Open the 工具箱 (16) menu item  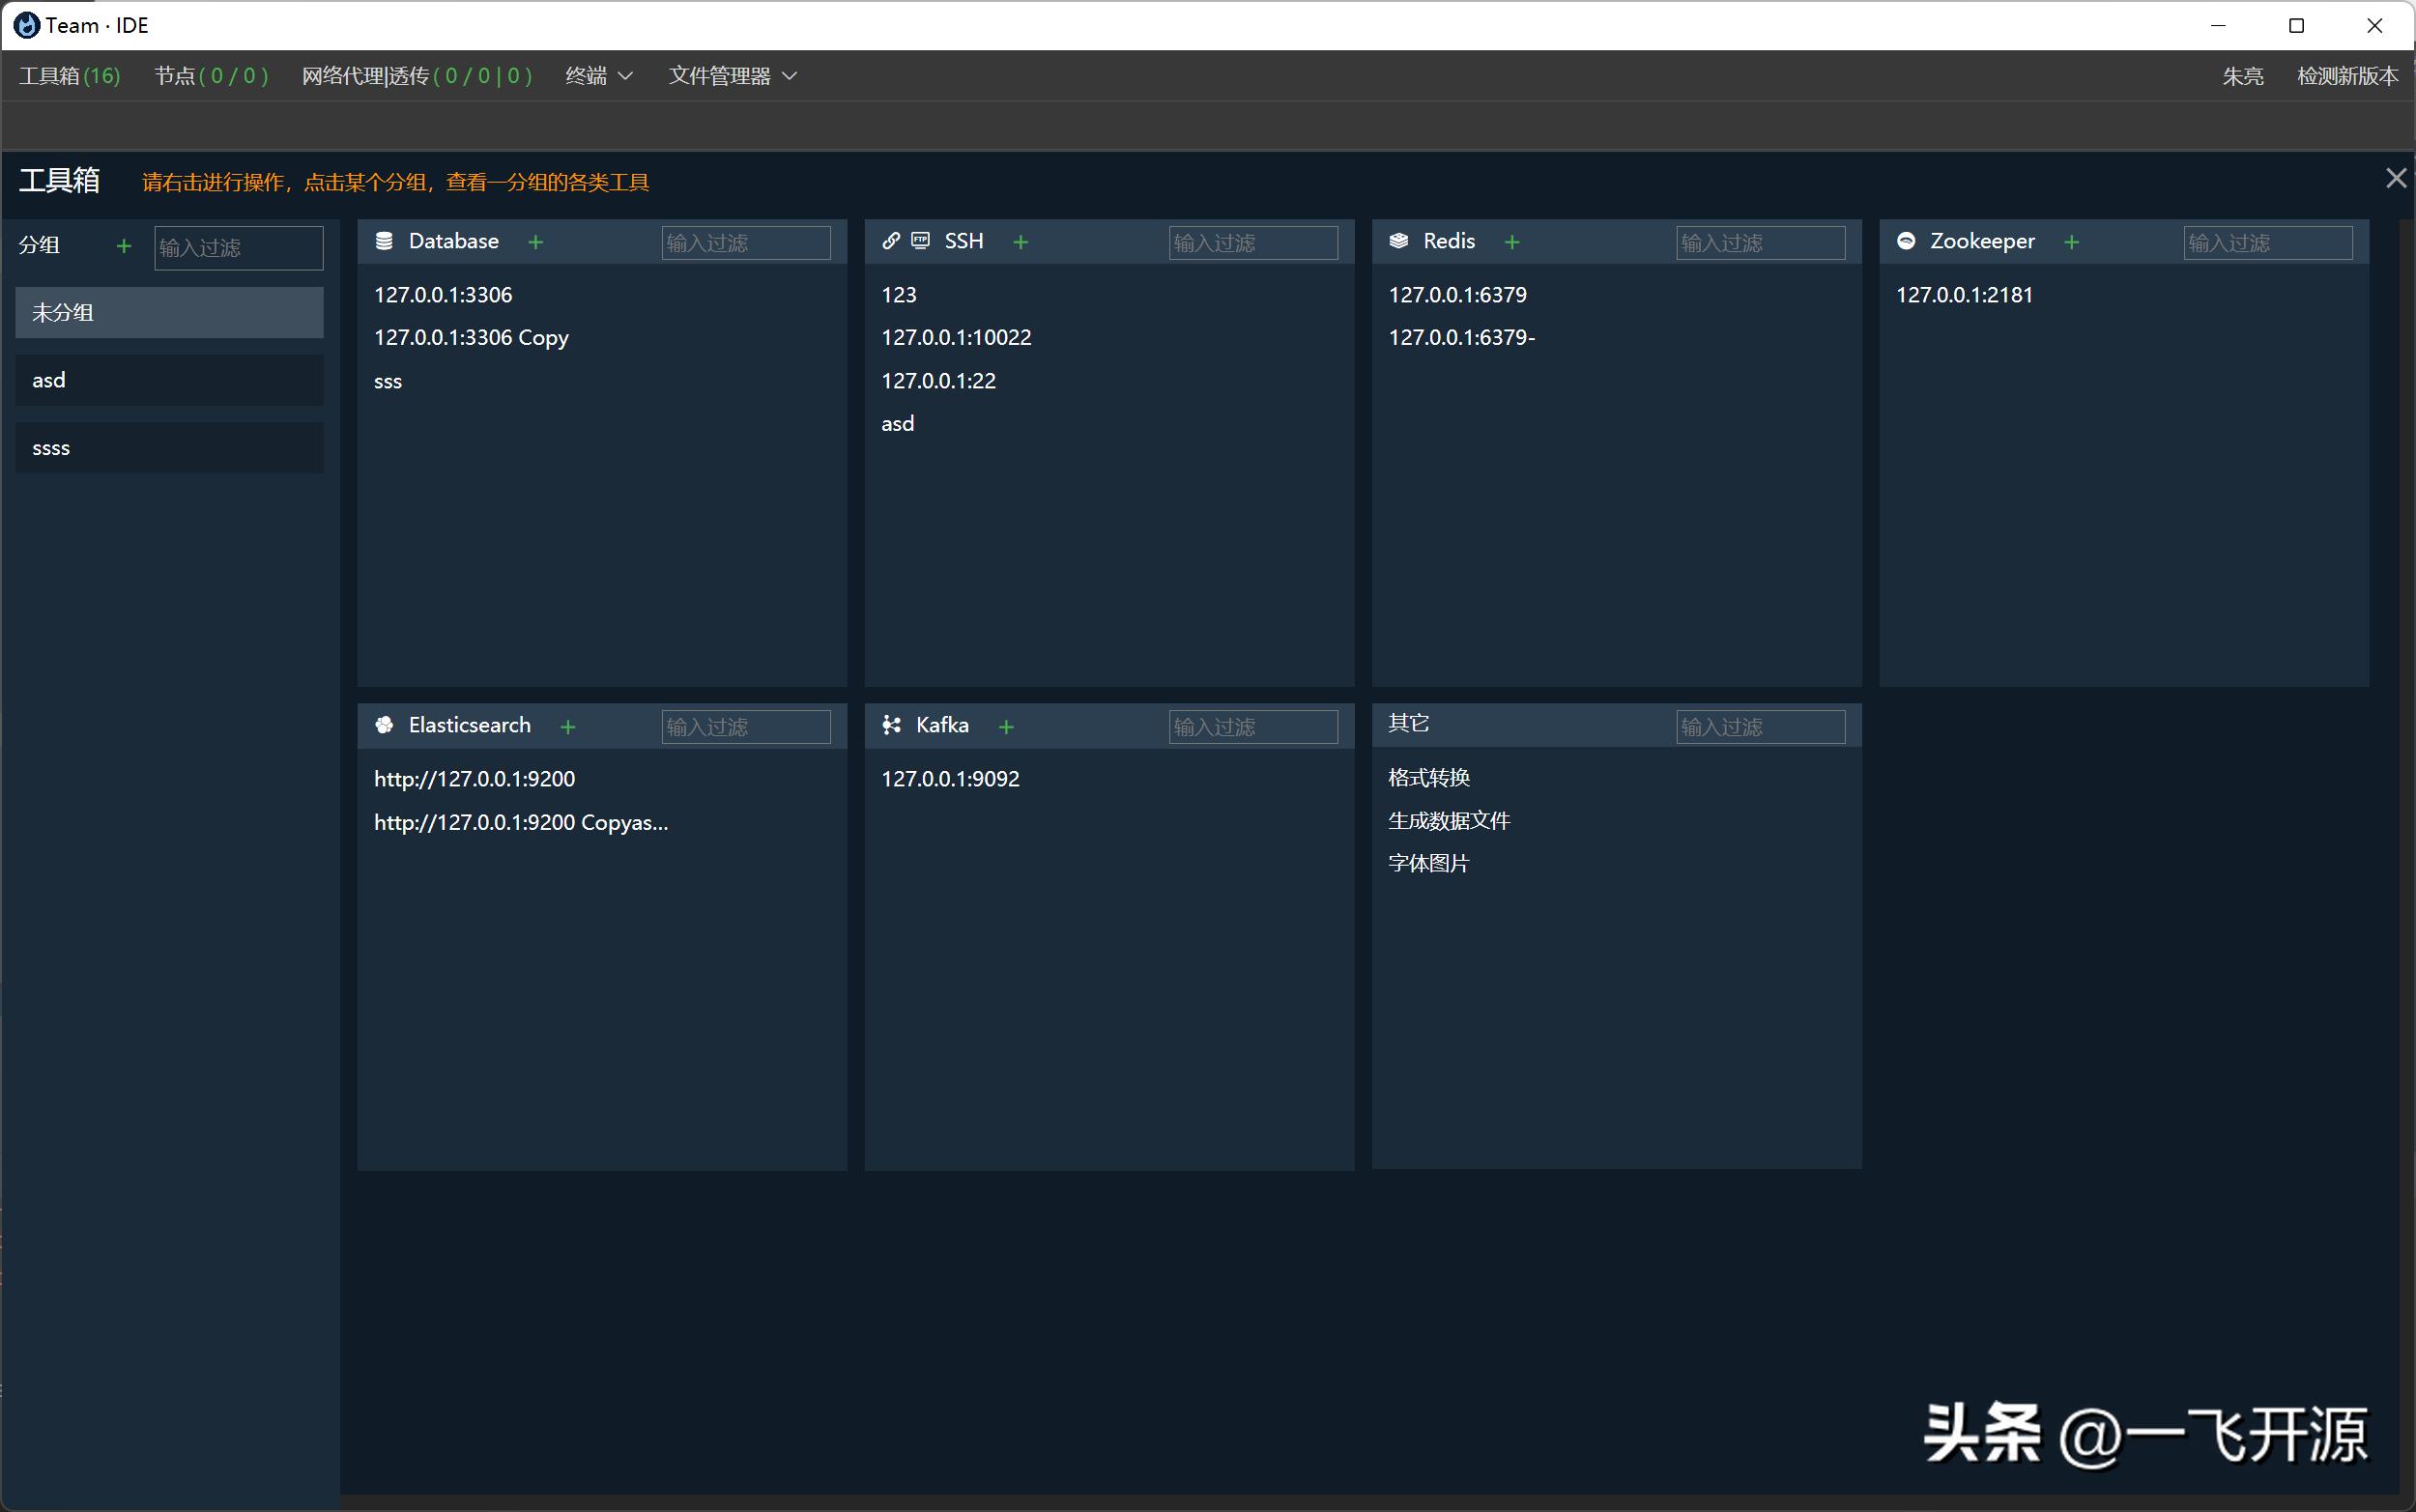pyautogui.click(x=69, y=76)
